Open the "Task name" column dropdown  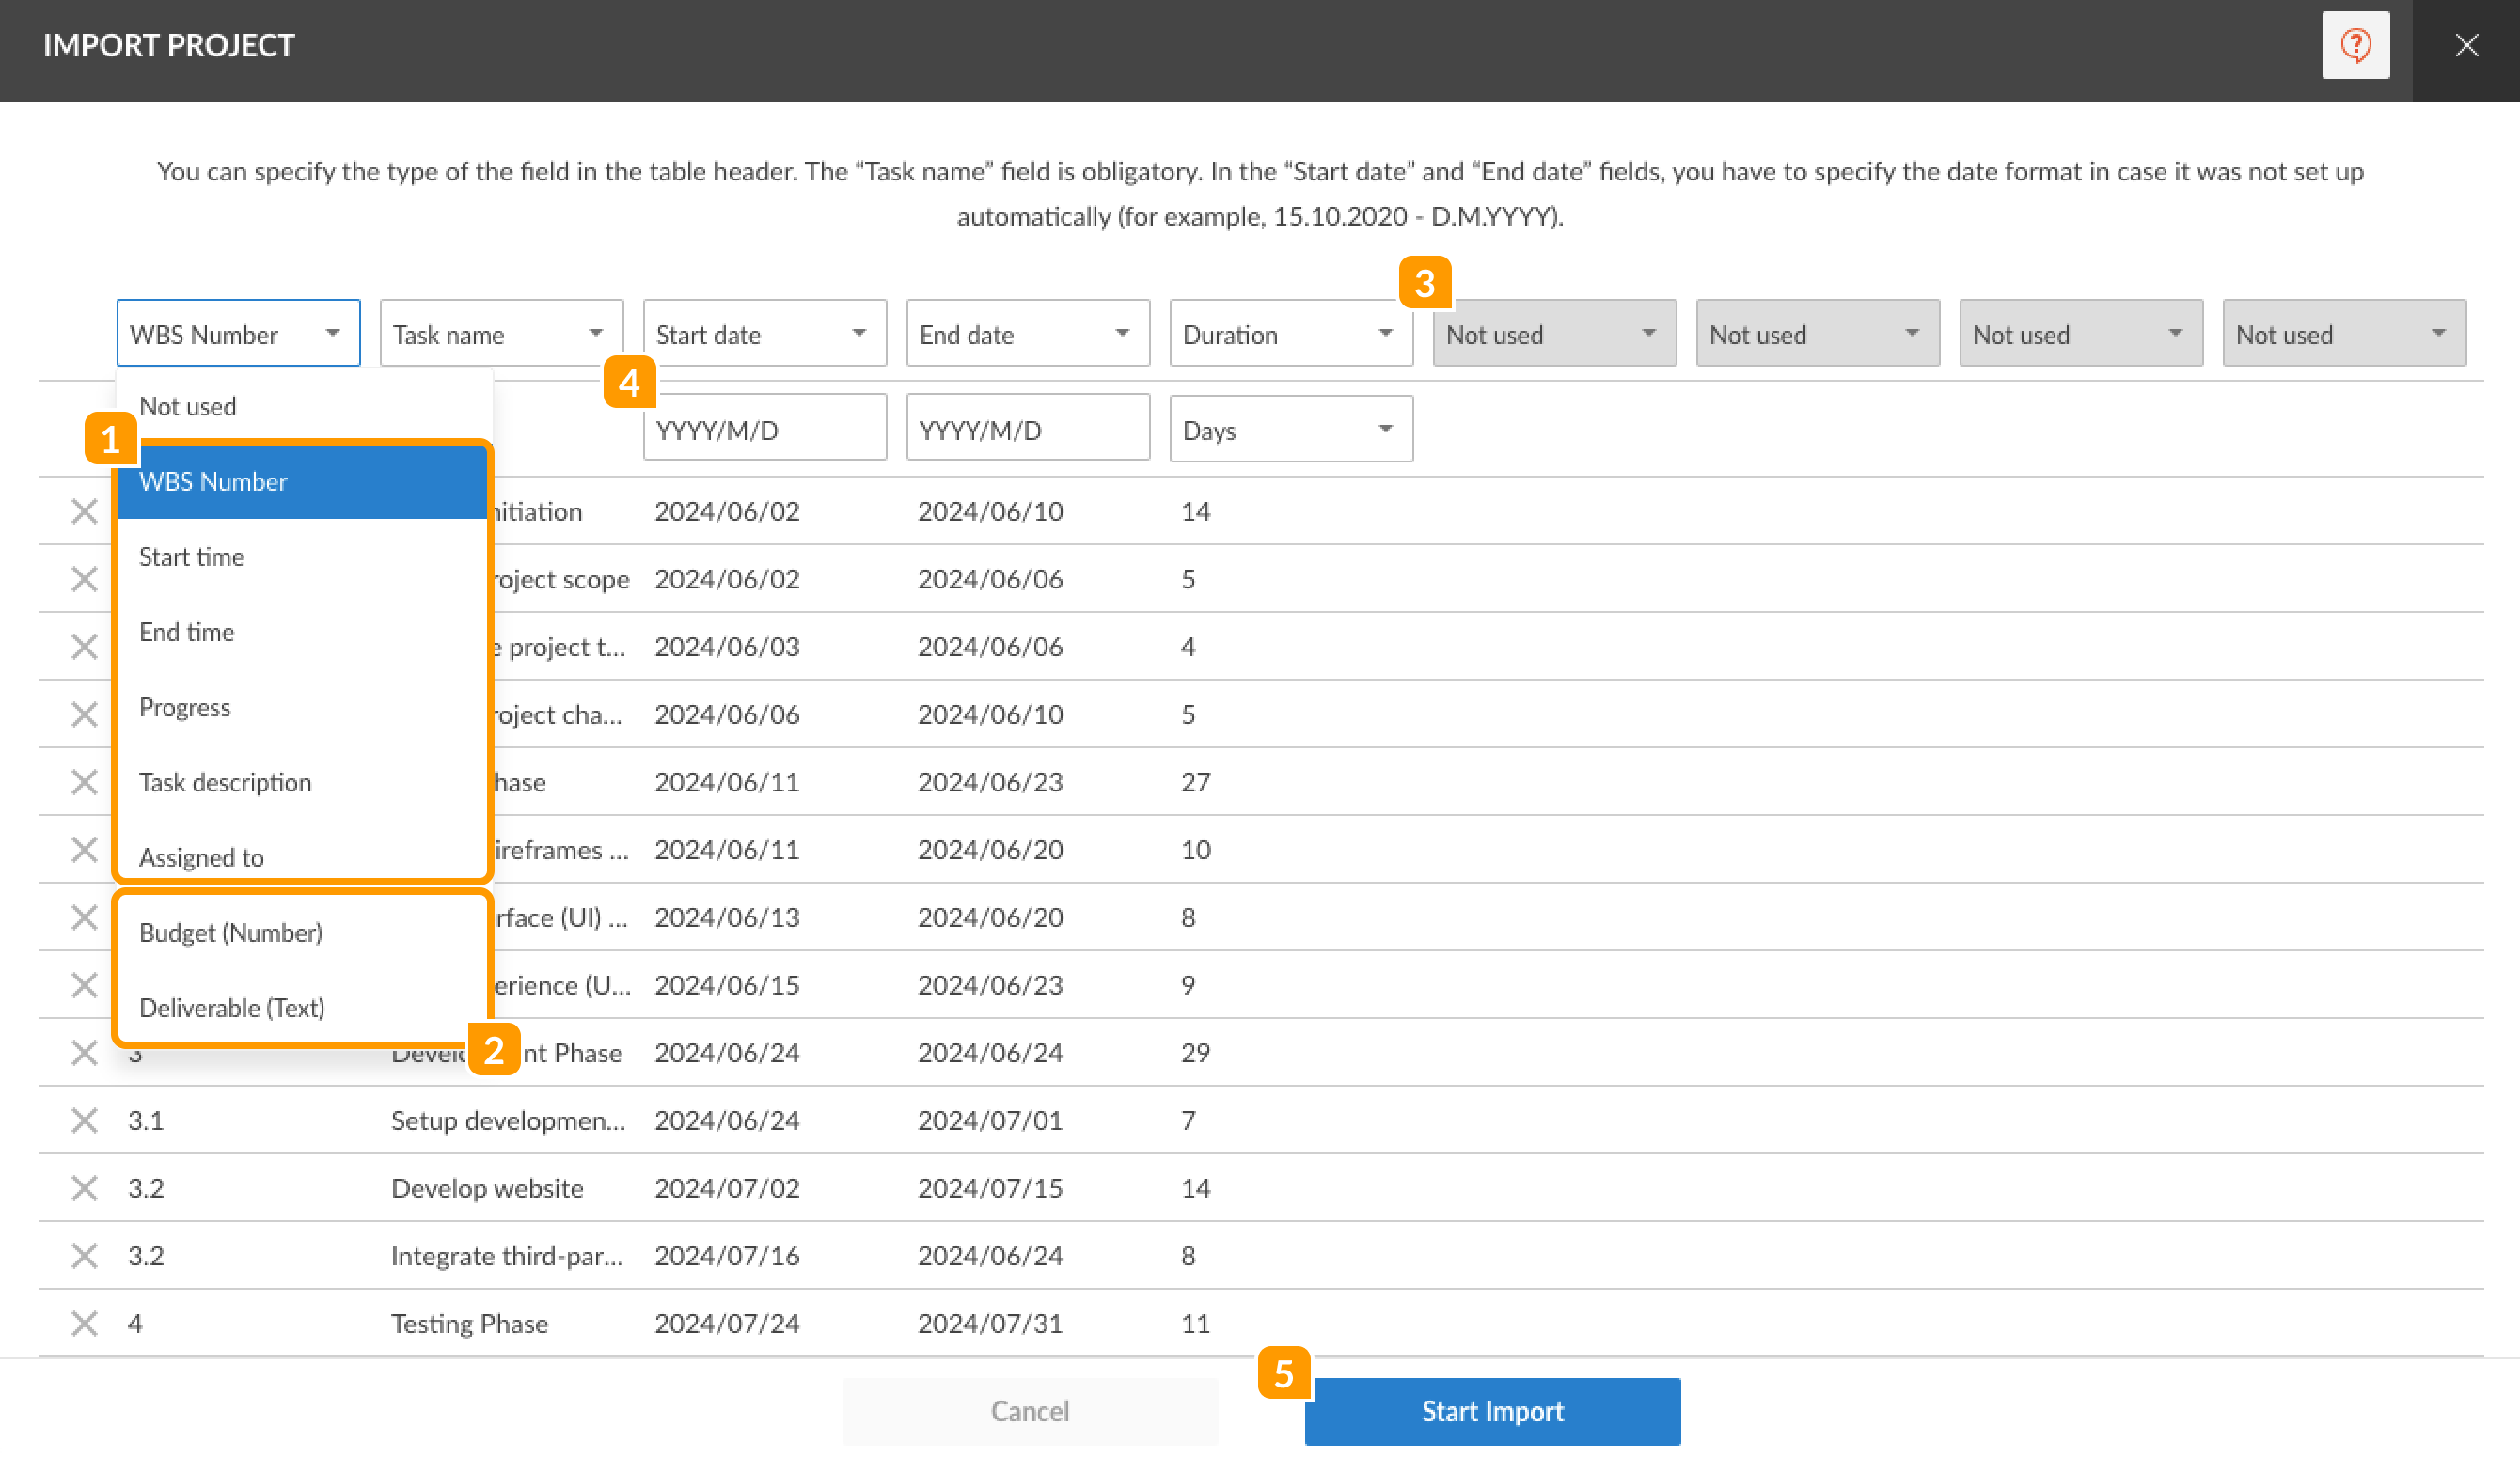500,334
